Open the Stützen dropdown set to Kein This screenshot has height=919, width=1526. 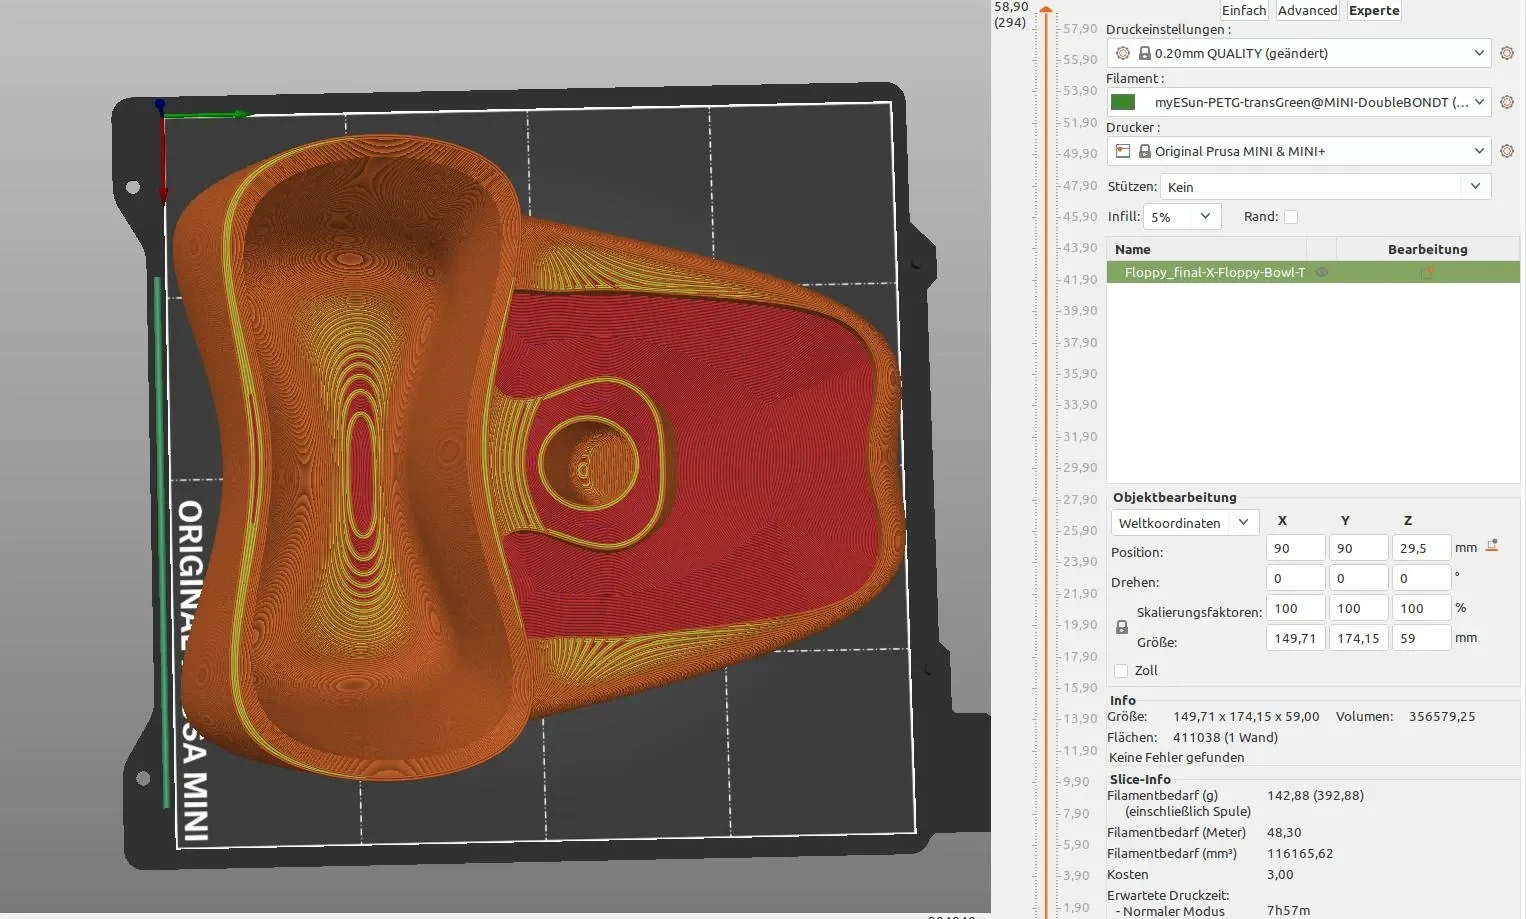pyautogui.click(x=1325, y=187)
